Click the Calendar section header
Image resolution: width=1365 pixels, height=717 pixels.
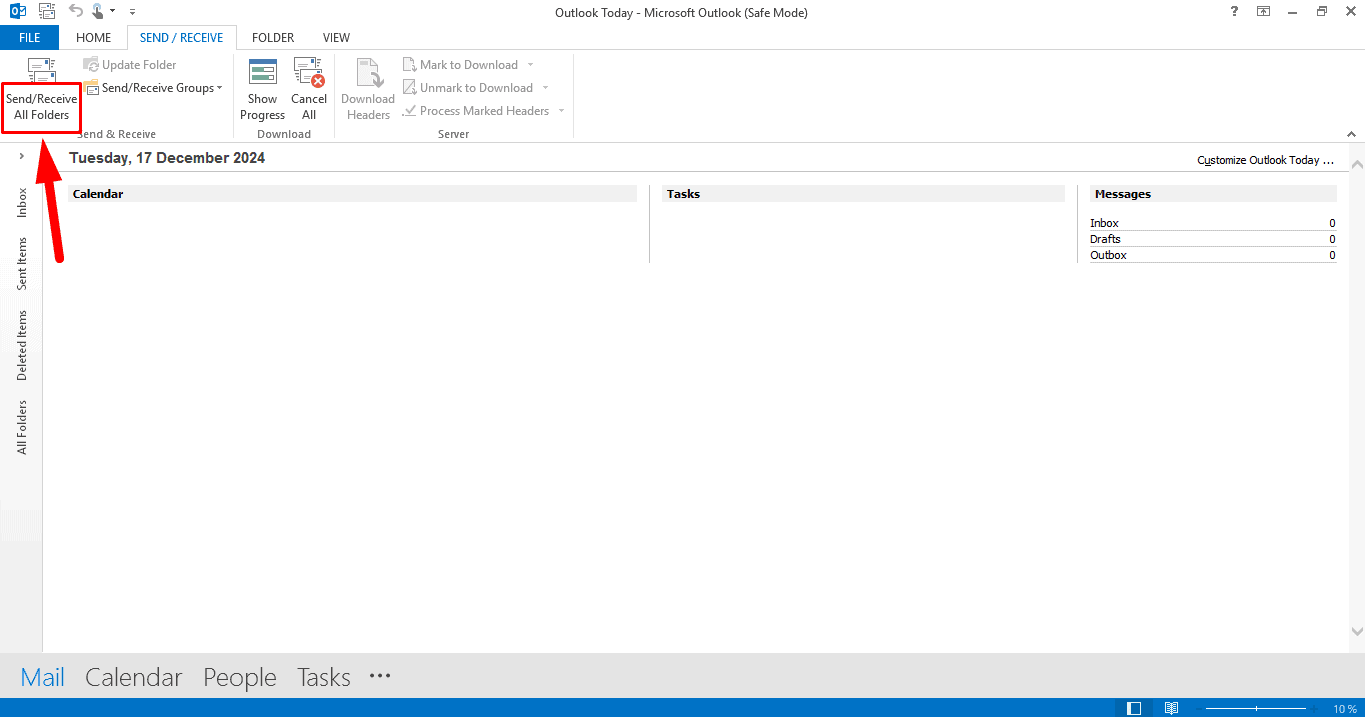352,194
